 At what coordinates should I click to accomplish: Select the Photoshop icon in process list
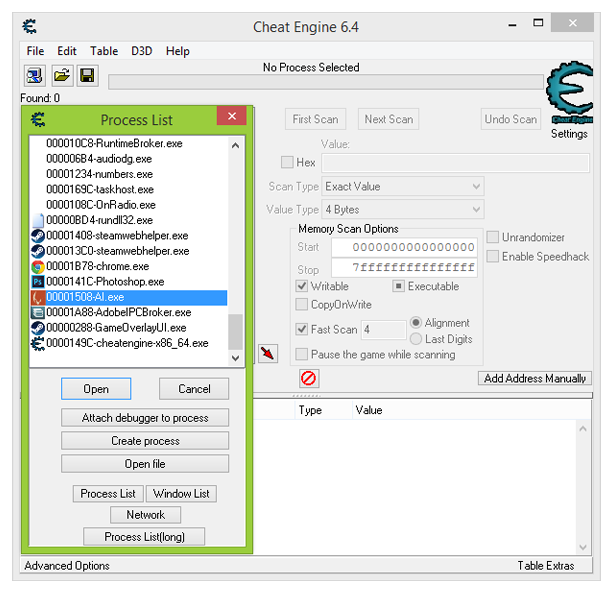tap(38, 282)
